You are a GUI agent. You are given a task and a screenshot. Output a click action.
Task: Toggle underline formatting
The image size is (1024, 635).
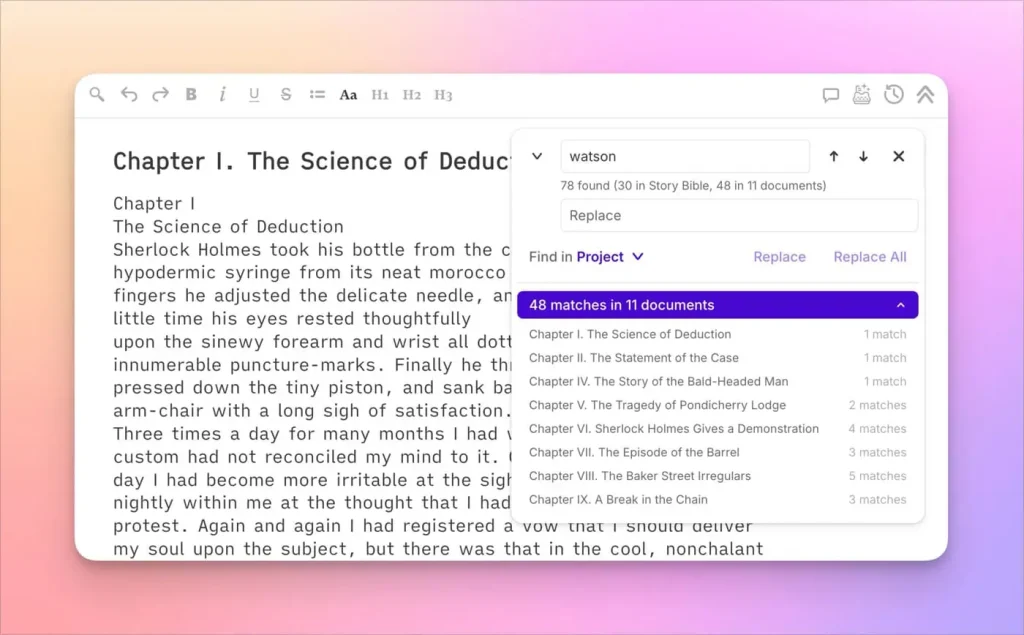(x=254, y=94)
